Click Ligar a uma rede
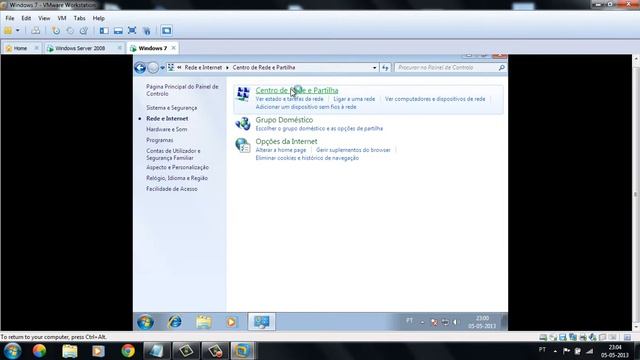This screenshot has height=360, width=640. 354,99
